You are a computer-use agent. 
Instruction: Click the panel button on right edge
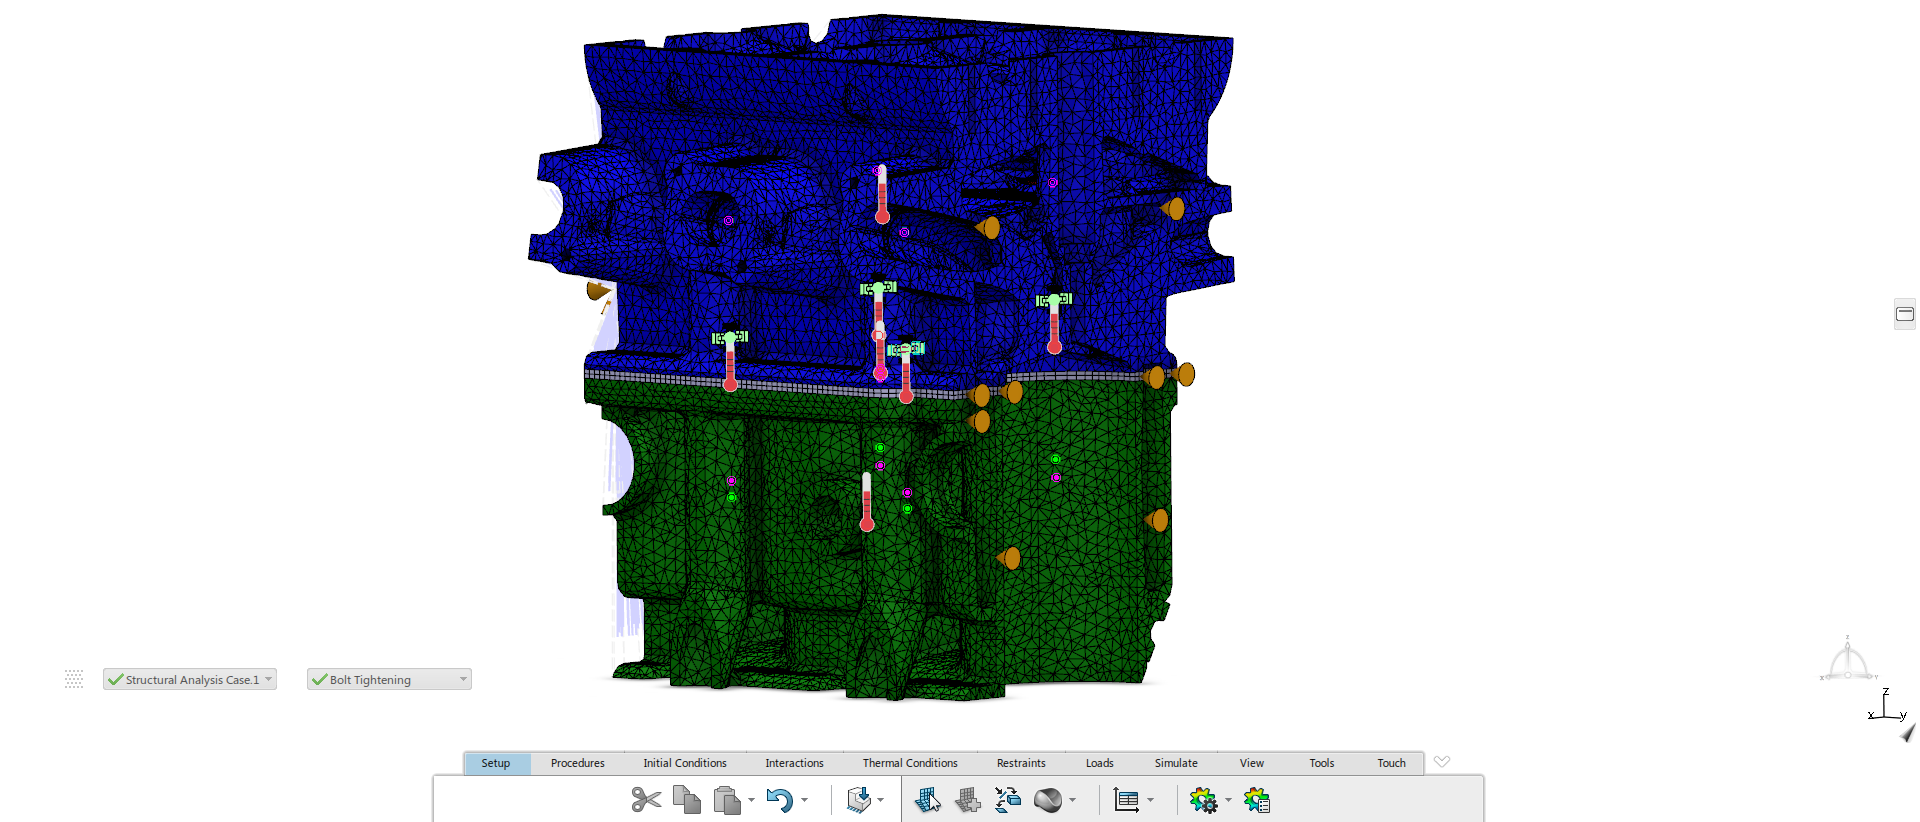coord(1905,314)
